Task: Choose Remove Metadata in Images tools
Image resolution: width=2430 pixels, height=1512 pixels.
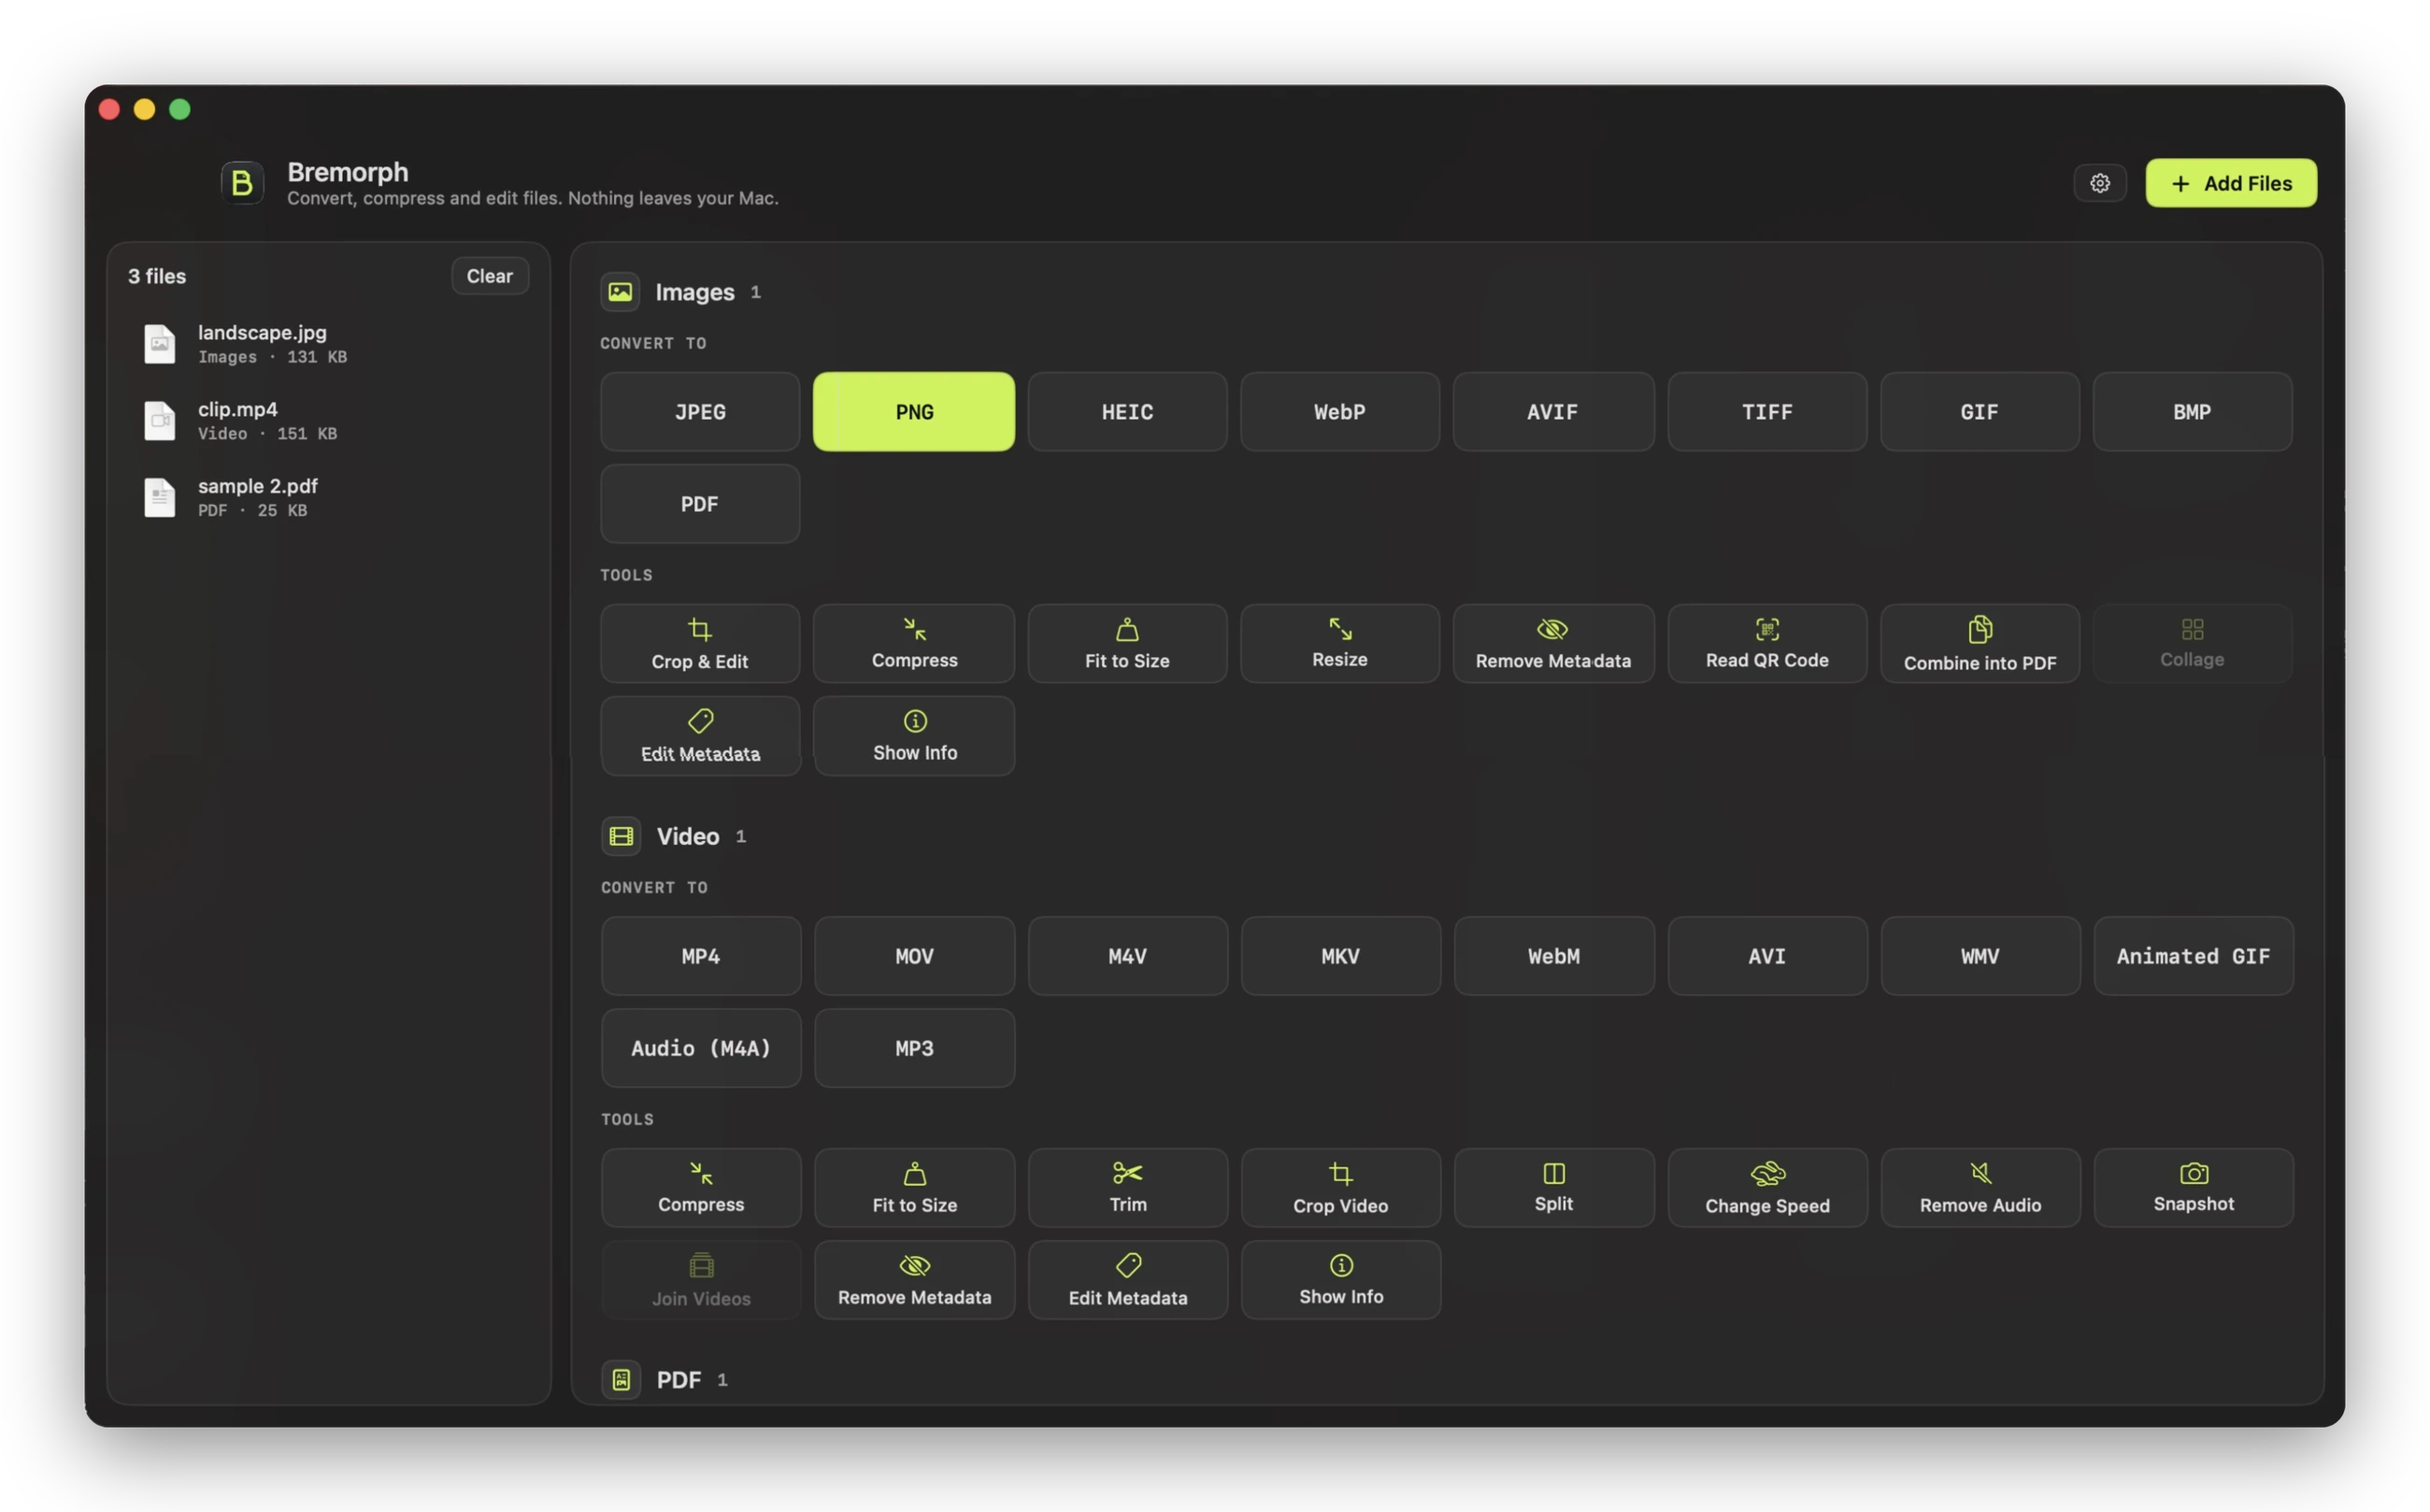Action: pyautogui.click(x=1553, y=643)
